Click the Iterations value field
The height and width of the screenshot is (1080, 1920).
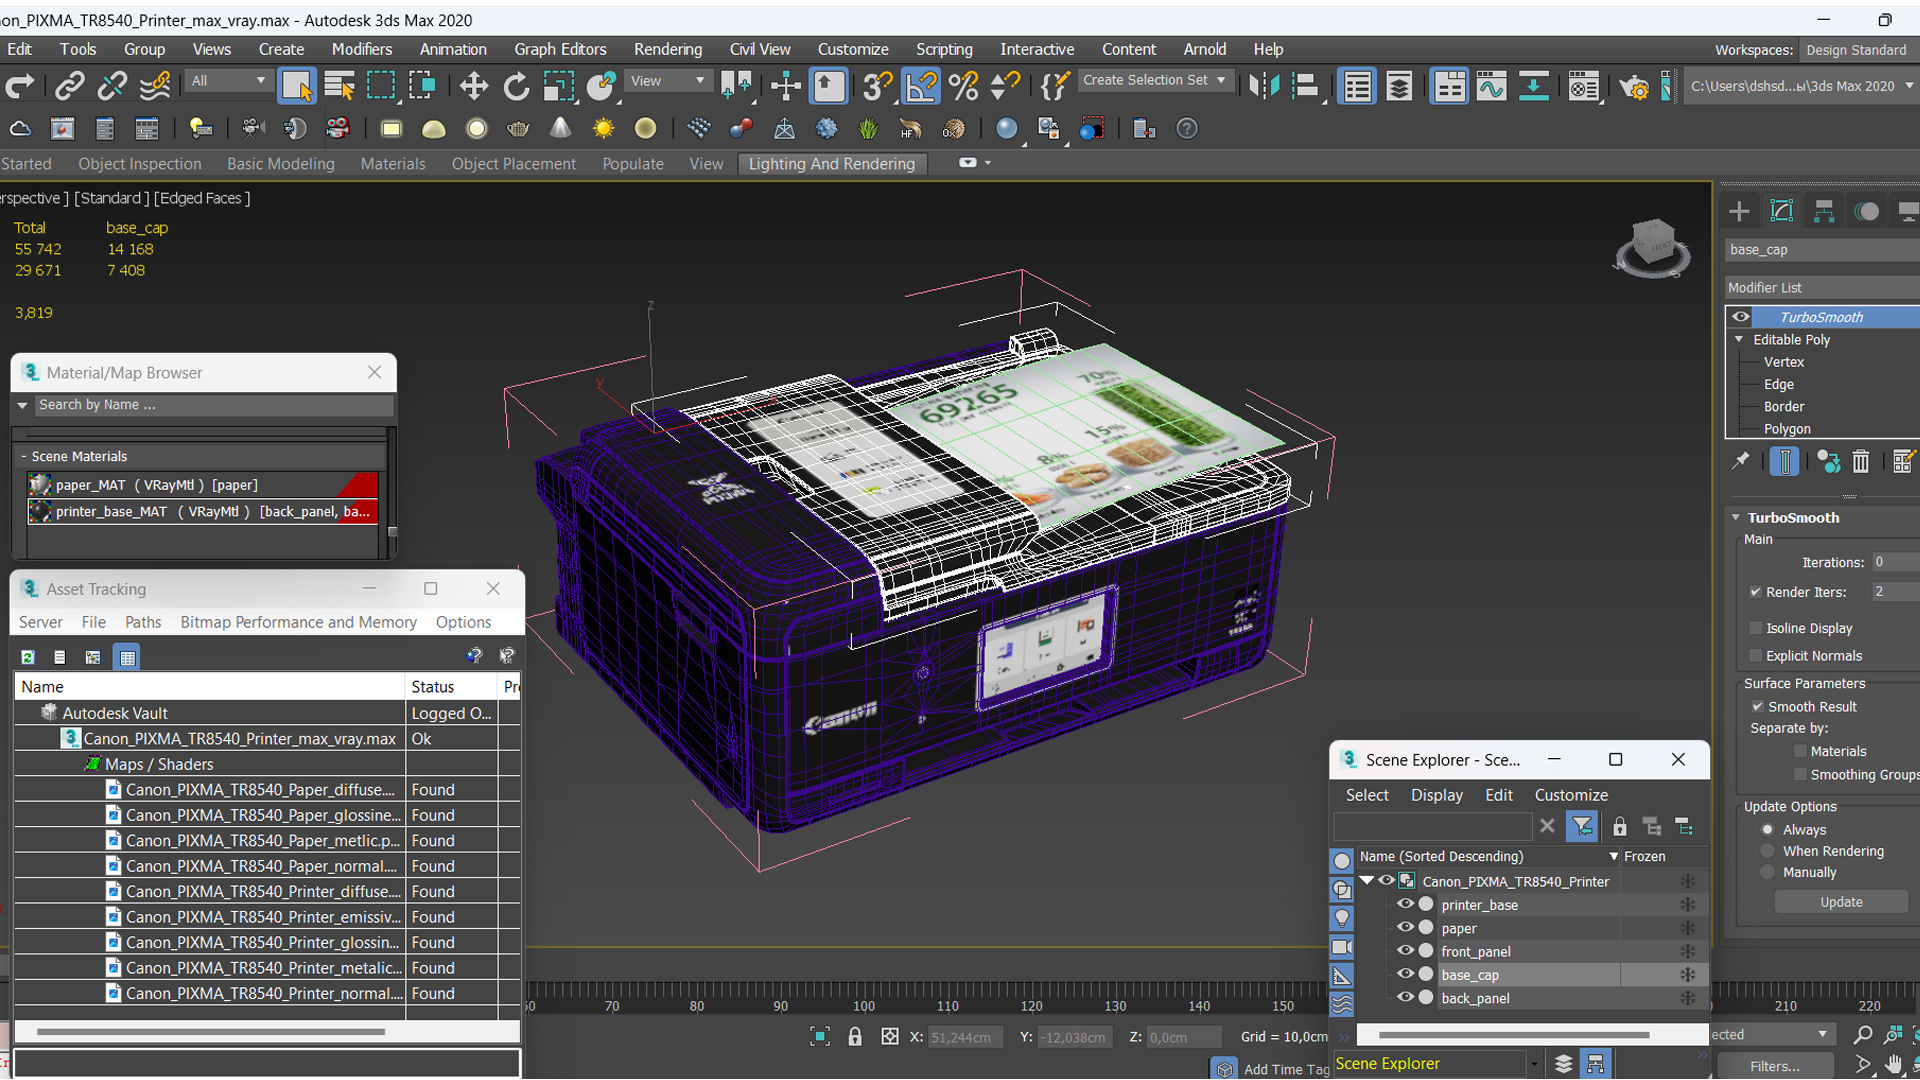click(1895, 562)
